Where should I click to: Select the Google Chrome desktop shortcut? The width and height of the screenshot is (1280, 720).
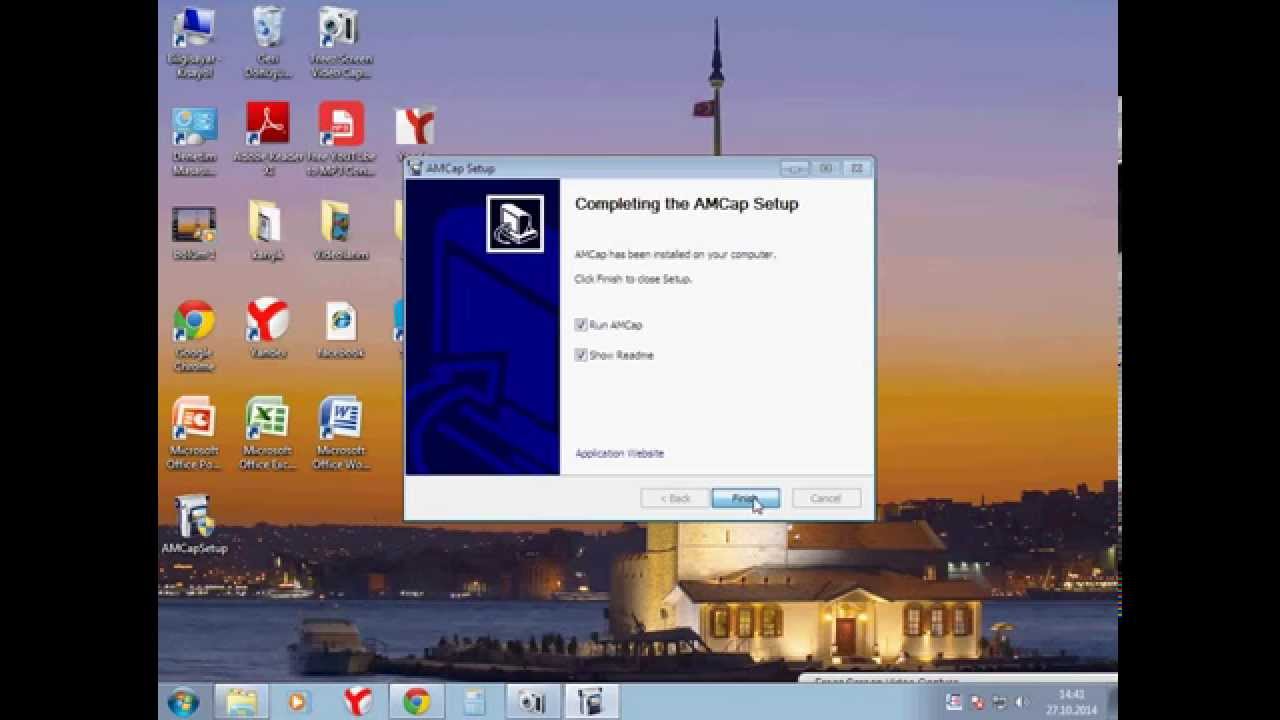click(194, 336)
